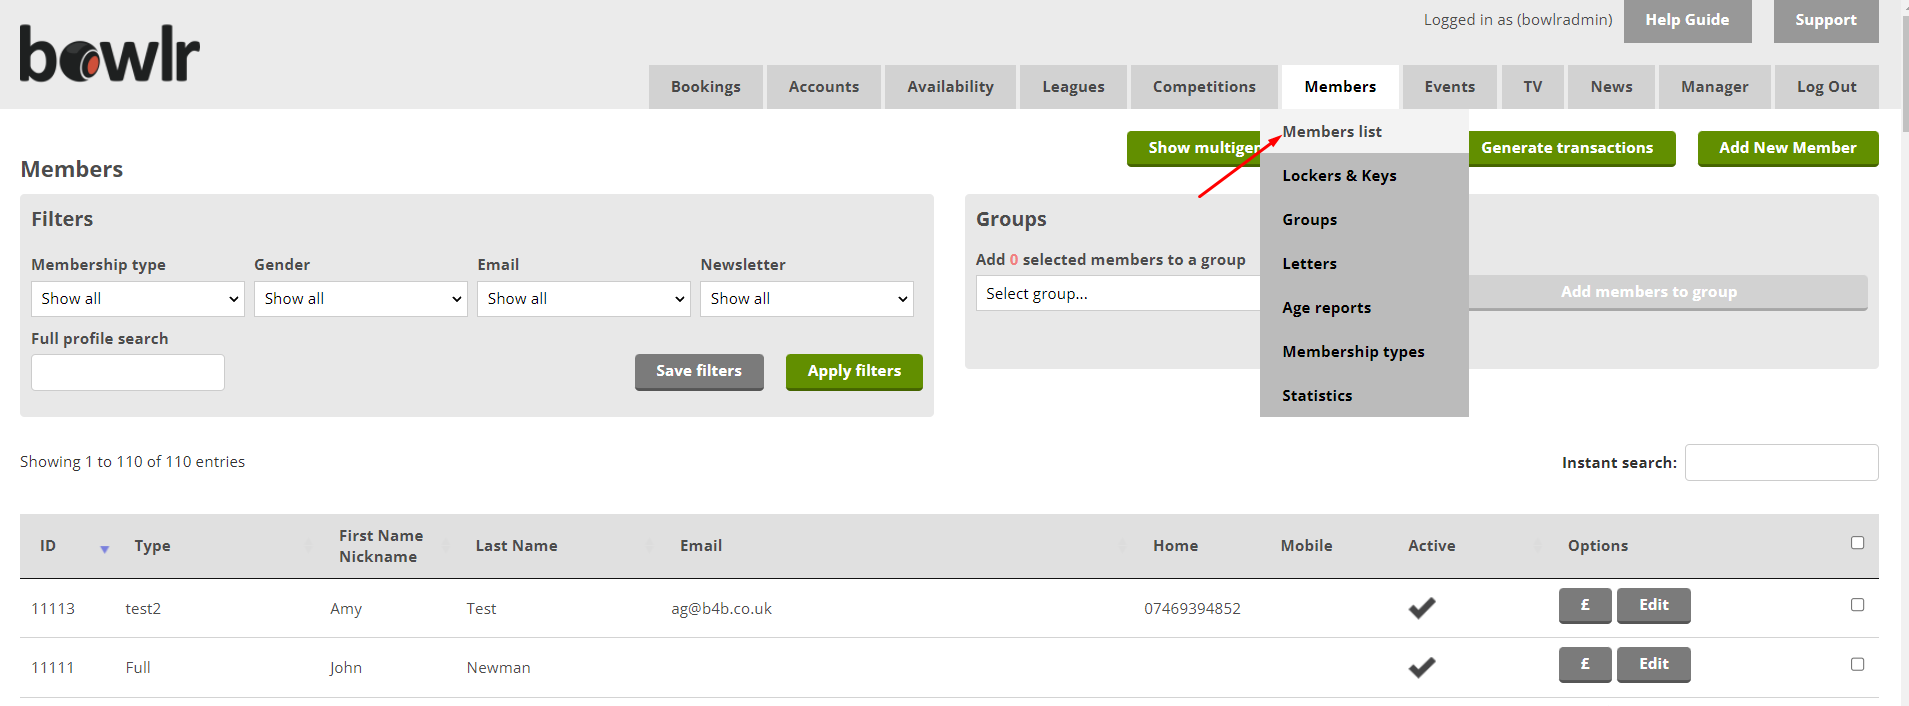1909x706 pixels.
Task: Click the ID column sort arrow
Action: click(104, 548)
